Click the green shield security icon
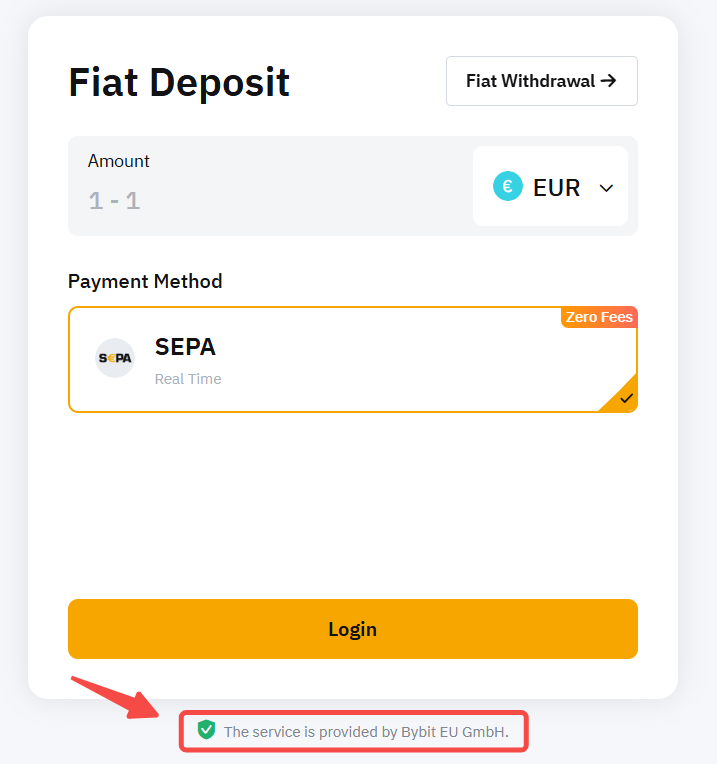Viewport: 717px width, 764px height. pos(206,730)
